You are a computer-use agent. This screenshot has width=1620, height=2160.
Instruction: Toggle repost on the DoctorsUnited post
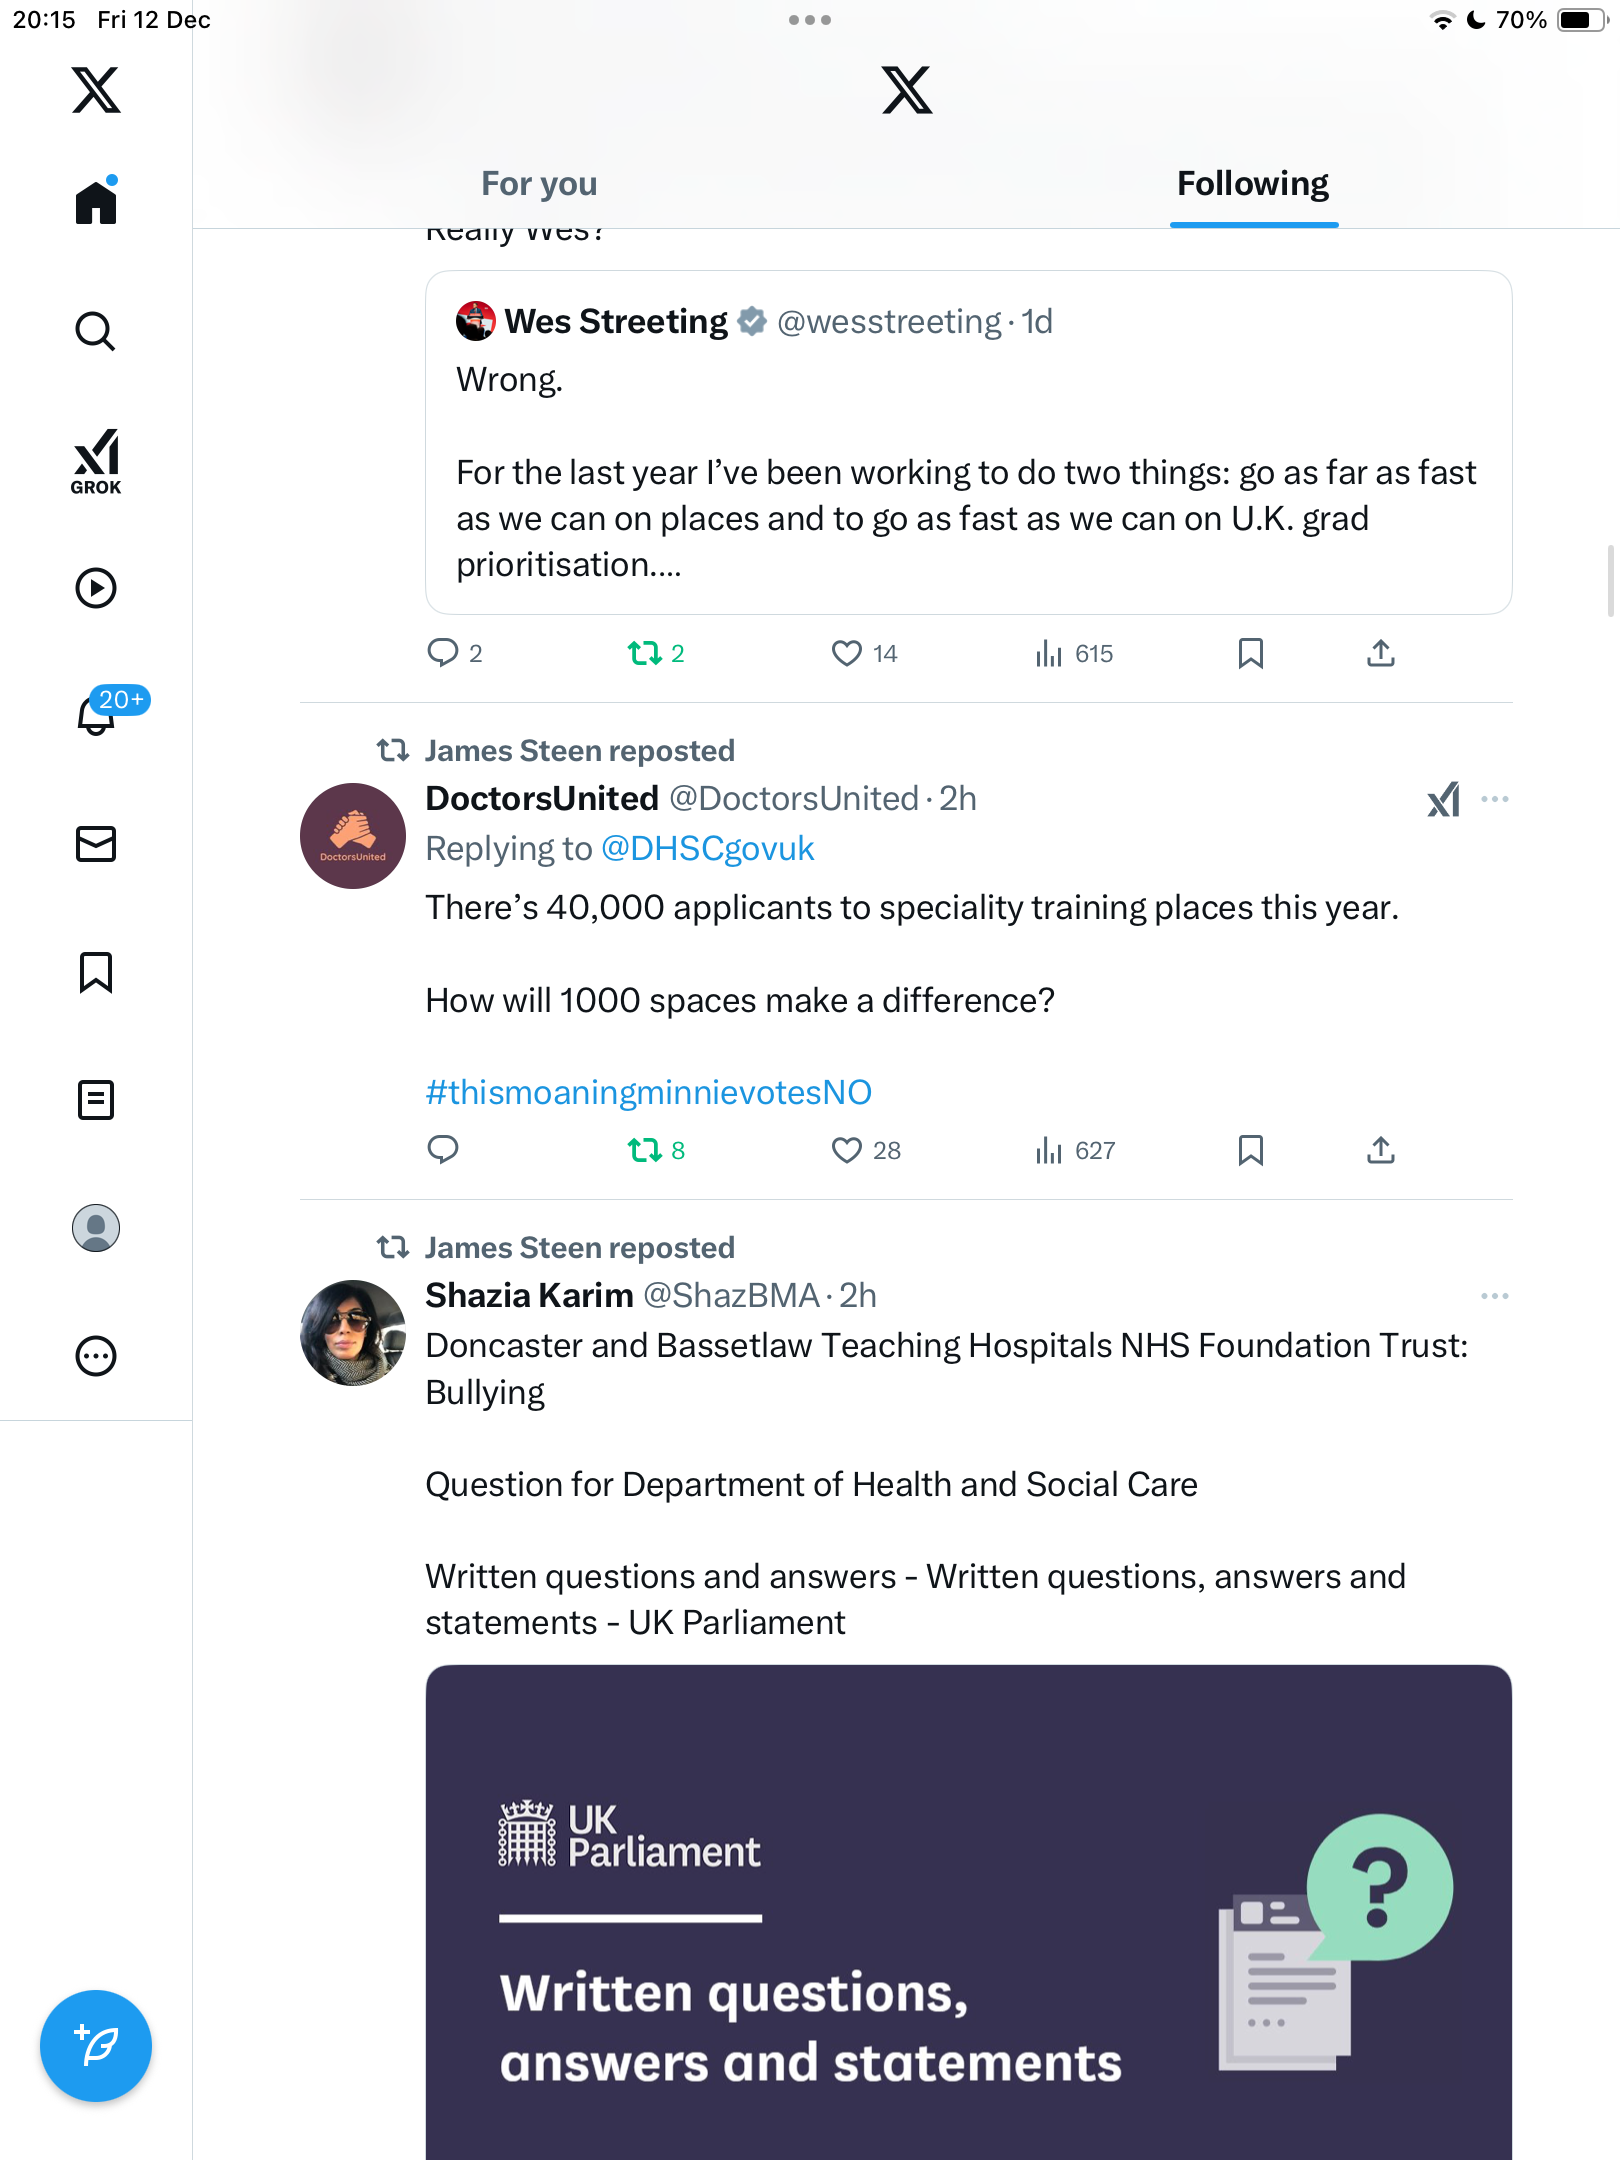tap(645, 1150)
